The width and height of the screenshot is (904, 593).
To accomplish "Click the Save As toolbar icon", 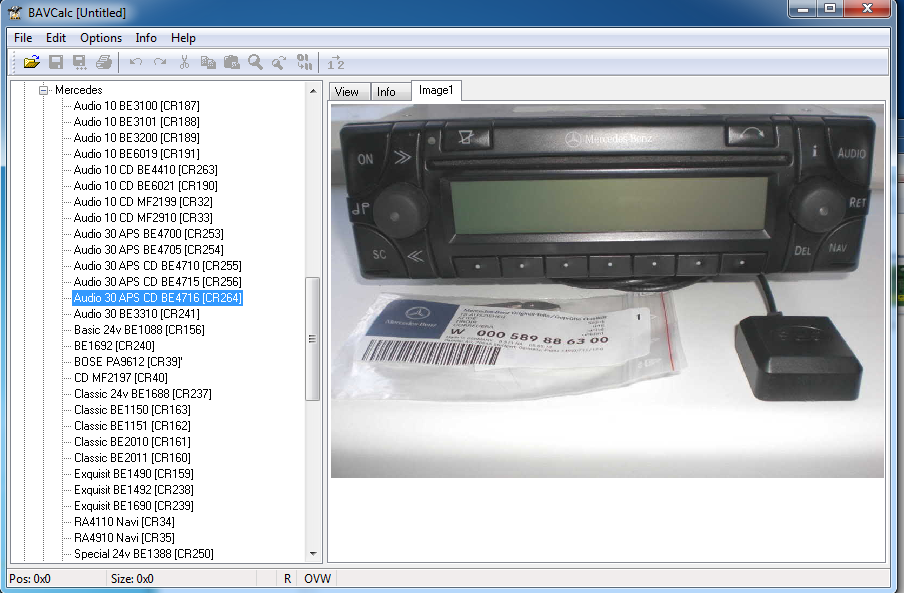I will [79, 61].
